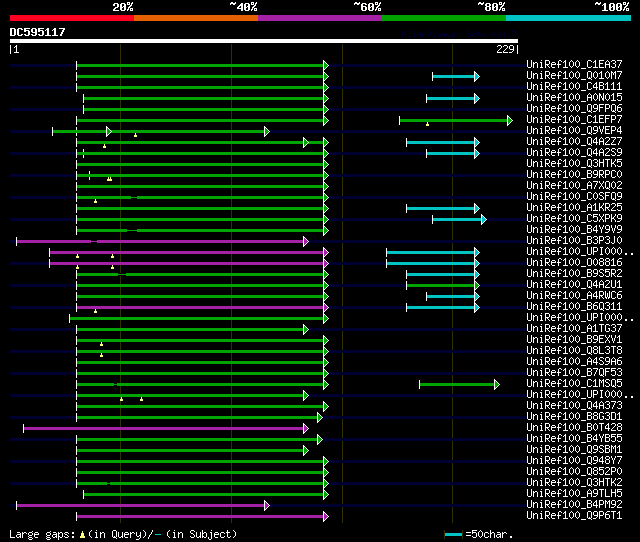Select the UniRef100_B9S5R2 label
Viewport: 640px width, 542px height.
click(x=574, y=274)
